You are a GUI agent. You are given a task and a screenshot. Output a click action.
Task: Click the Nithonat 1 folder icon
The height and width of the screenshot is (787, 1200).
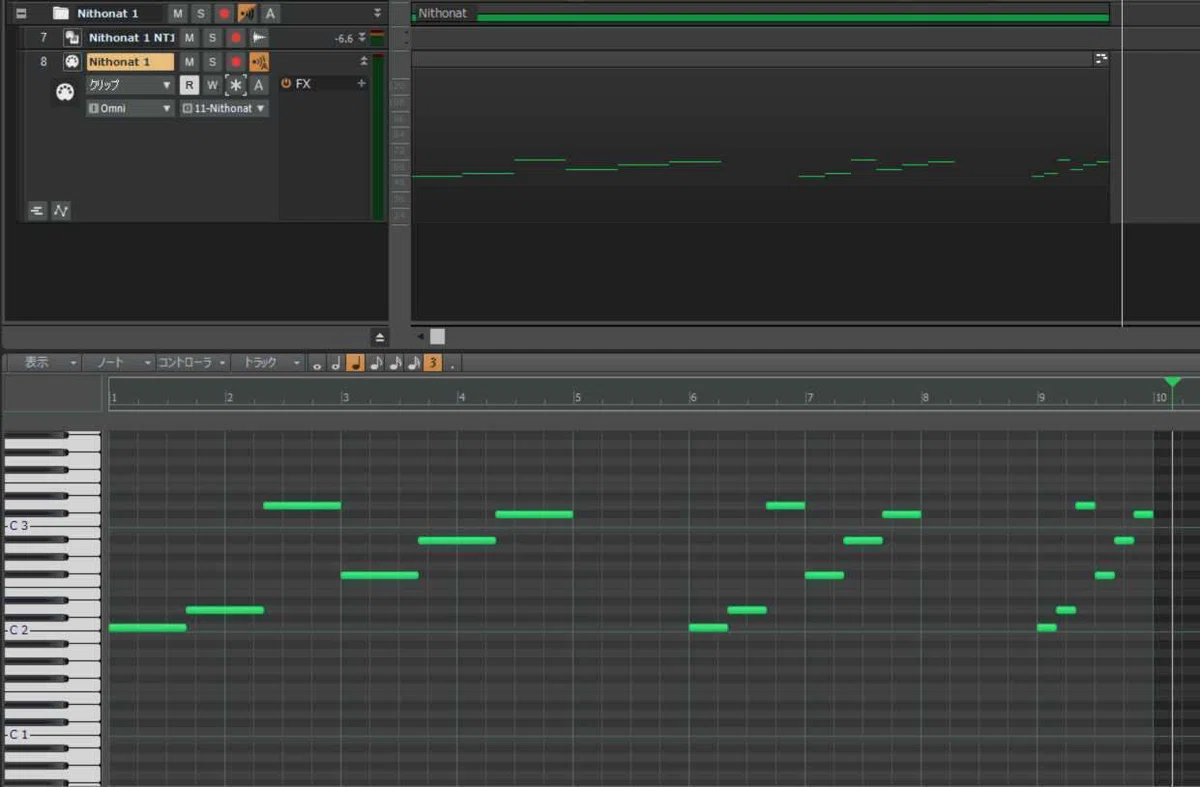point(61,13)
